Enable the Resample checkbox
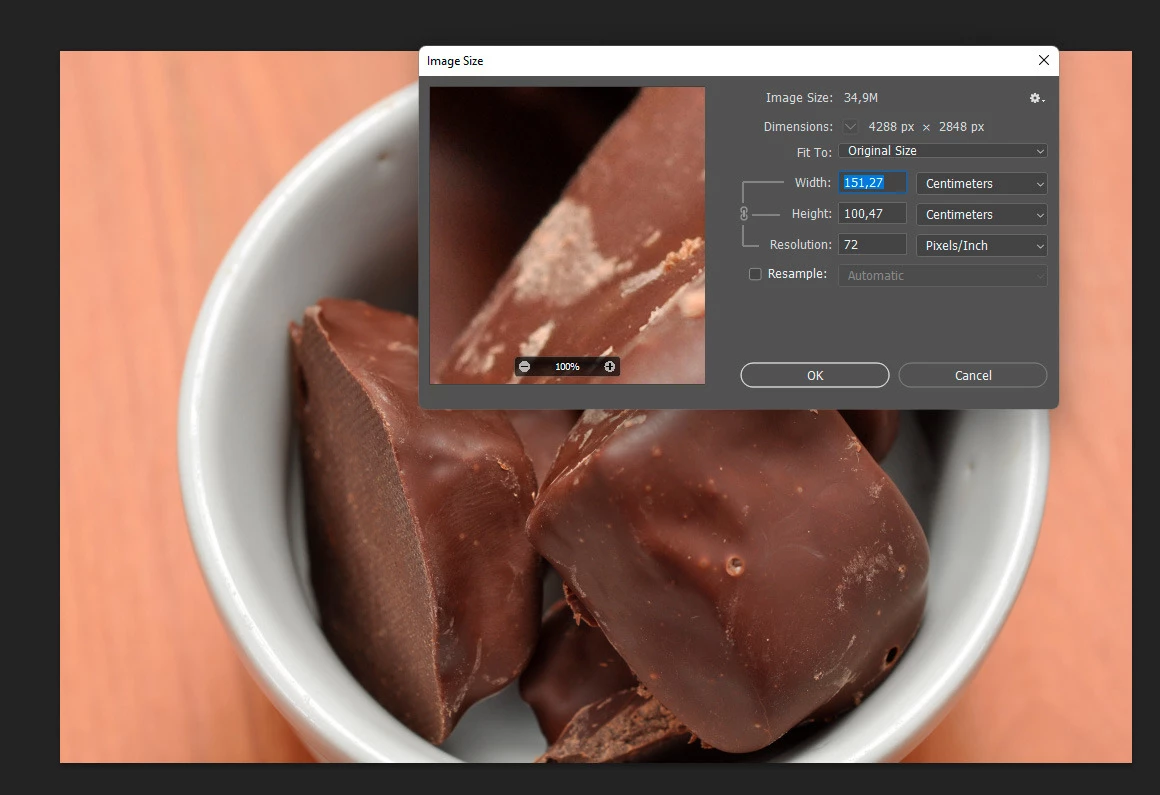1160x795 pixels. click(x=755, y=274)
